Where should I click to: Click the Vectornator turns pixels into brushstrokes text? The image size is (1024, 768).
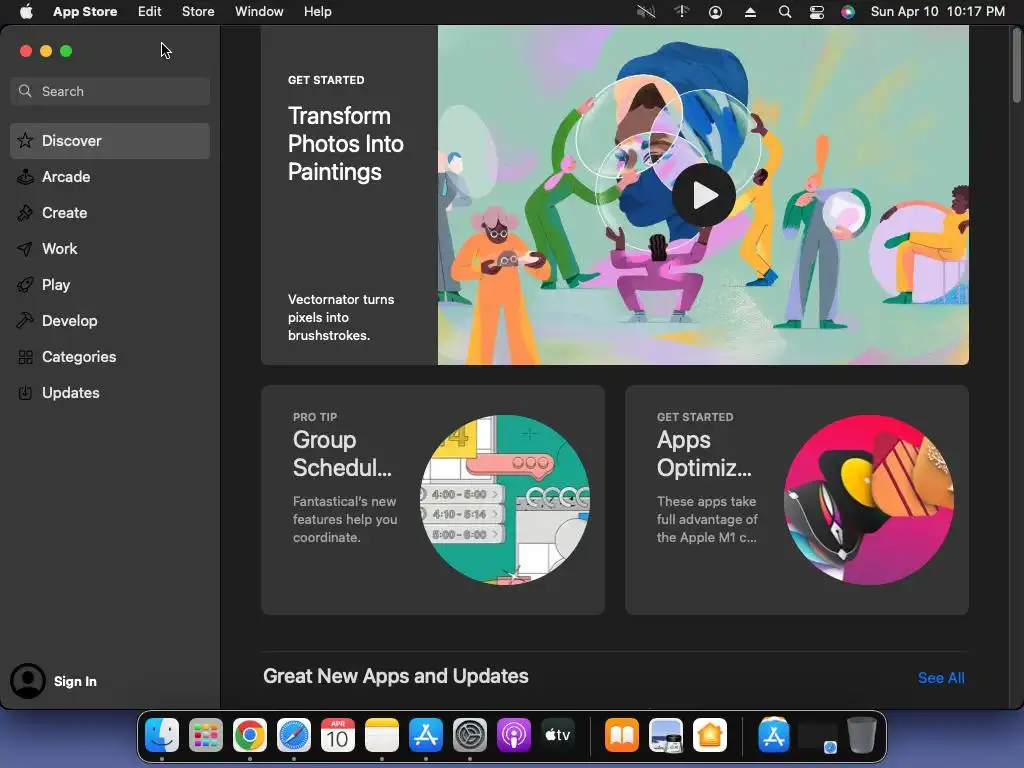(x=341, y=317)
